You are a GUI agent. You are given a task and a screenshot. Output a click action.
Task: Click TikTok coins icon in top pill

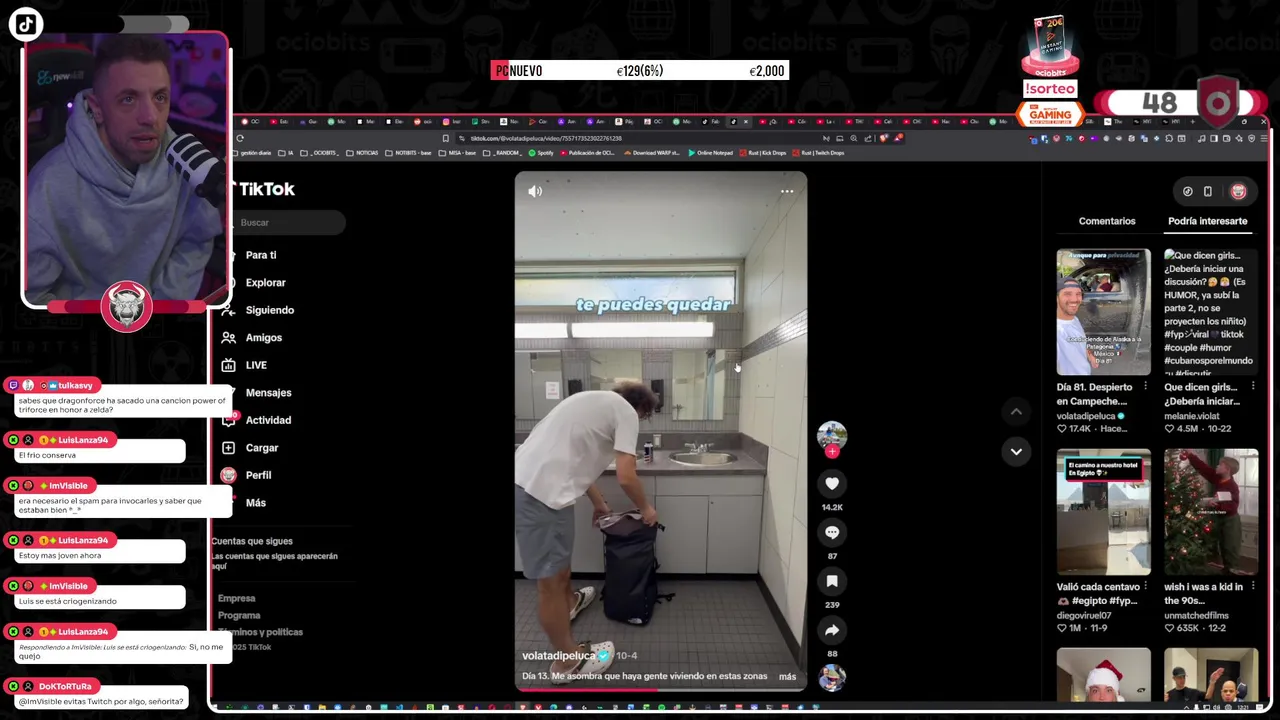point(1188,191)
